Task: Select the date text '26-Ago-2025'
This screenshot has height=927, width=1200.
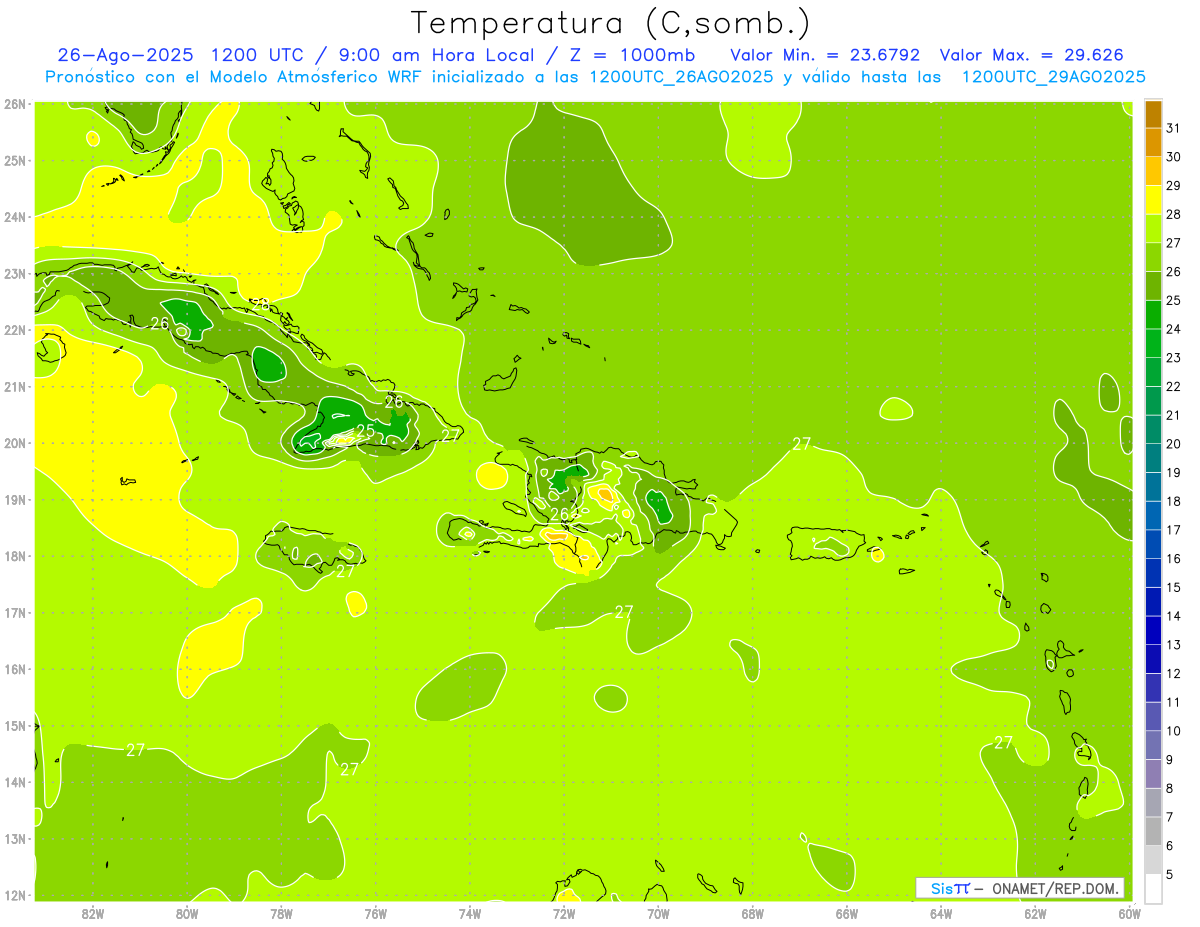Action: click(127, 55)
